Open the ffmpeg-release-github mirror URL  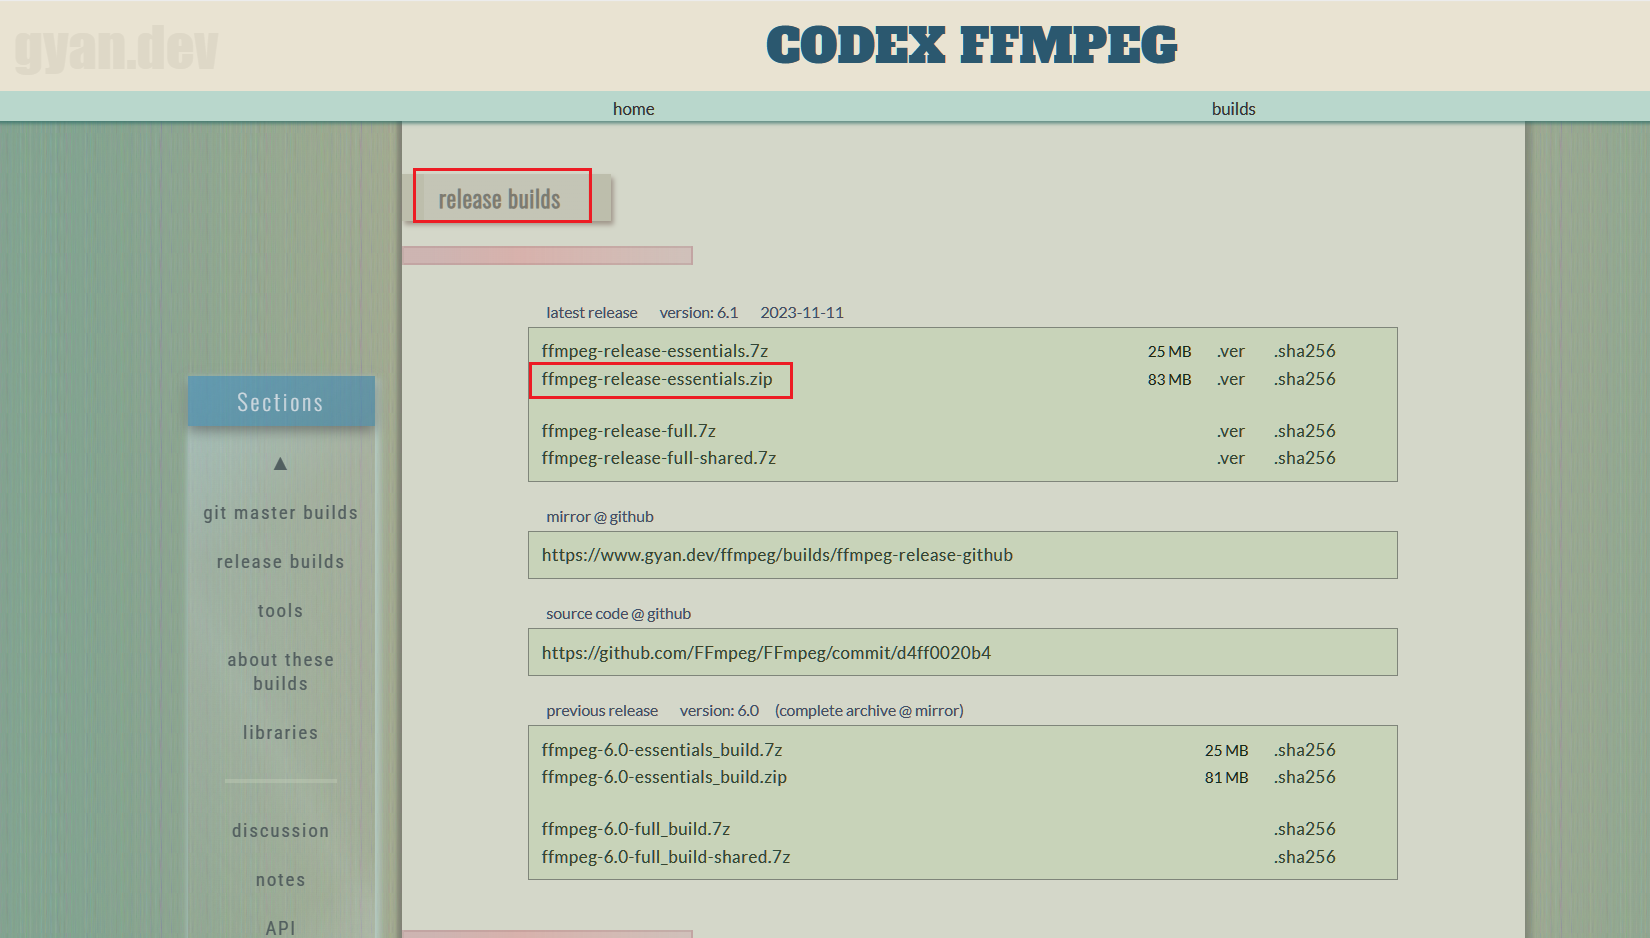tap(777, 555)
